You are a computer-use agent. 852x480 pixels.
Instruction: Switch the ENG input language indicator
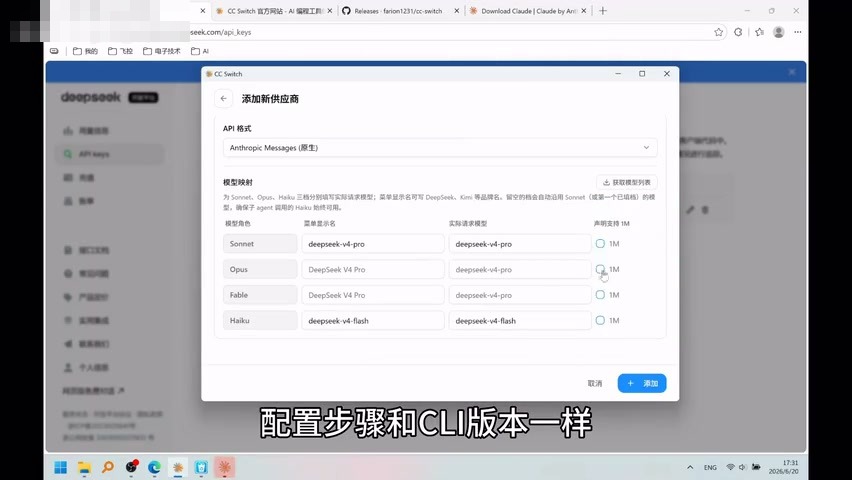pyautogui.click(x=710, y=467)
